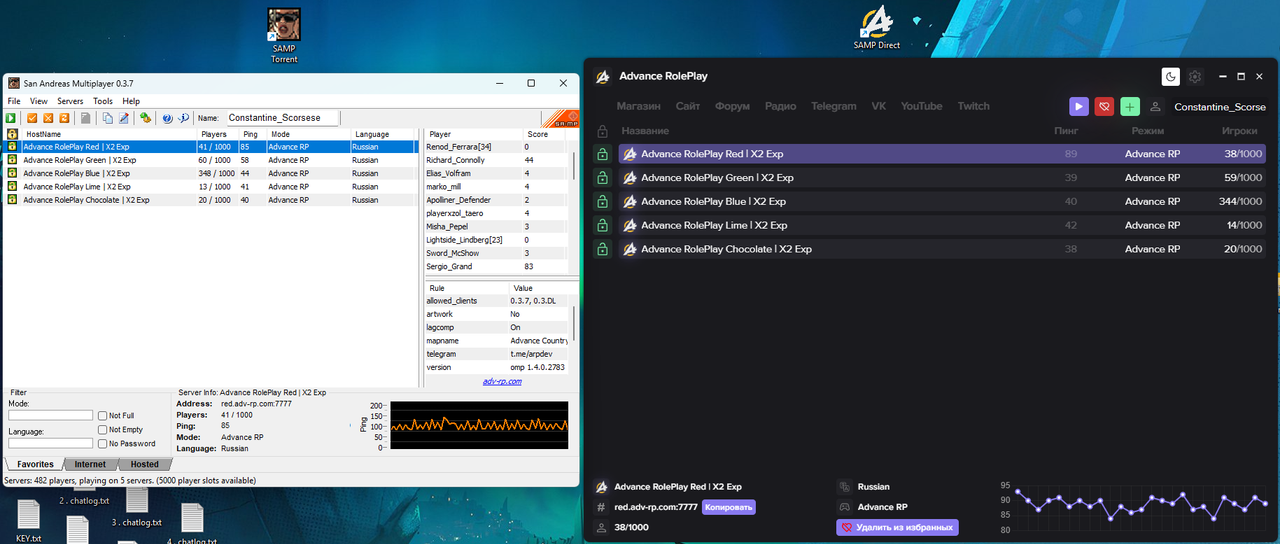Enable the Not Full filter checkbox
Screen dimensions: 1280x544
click(x=103, y=415)
